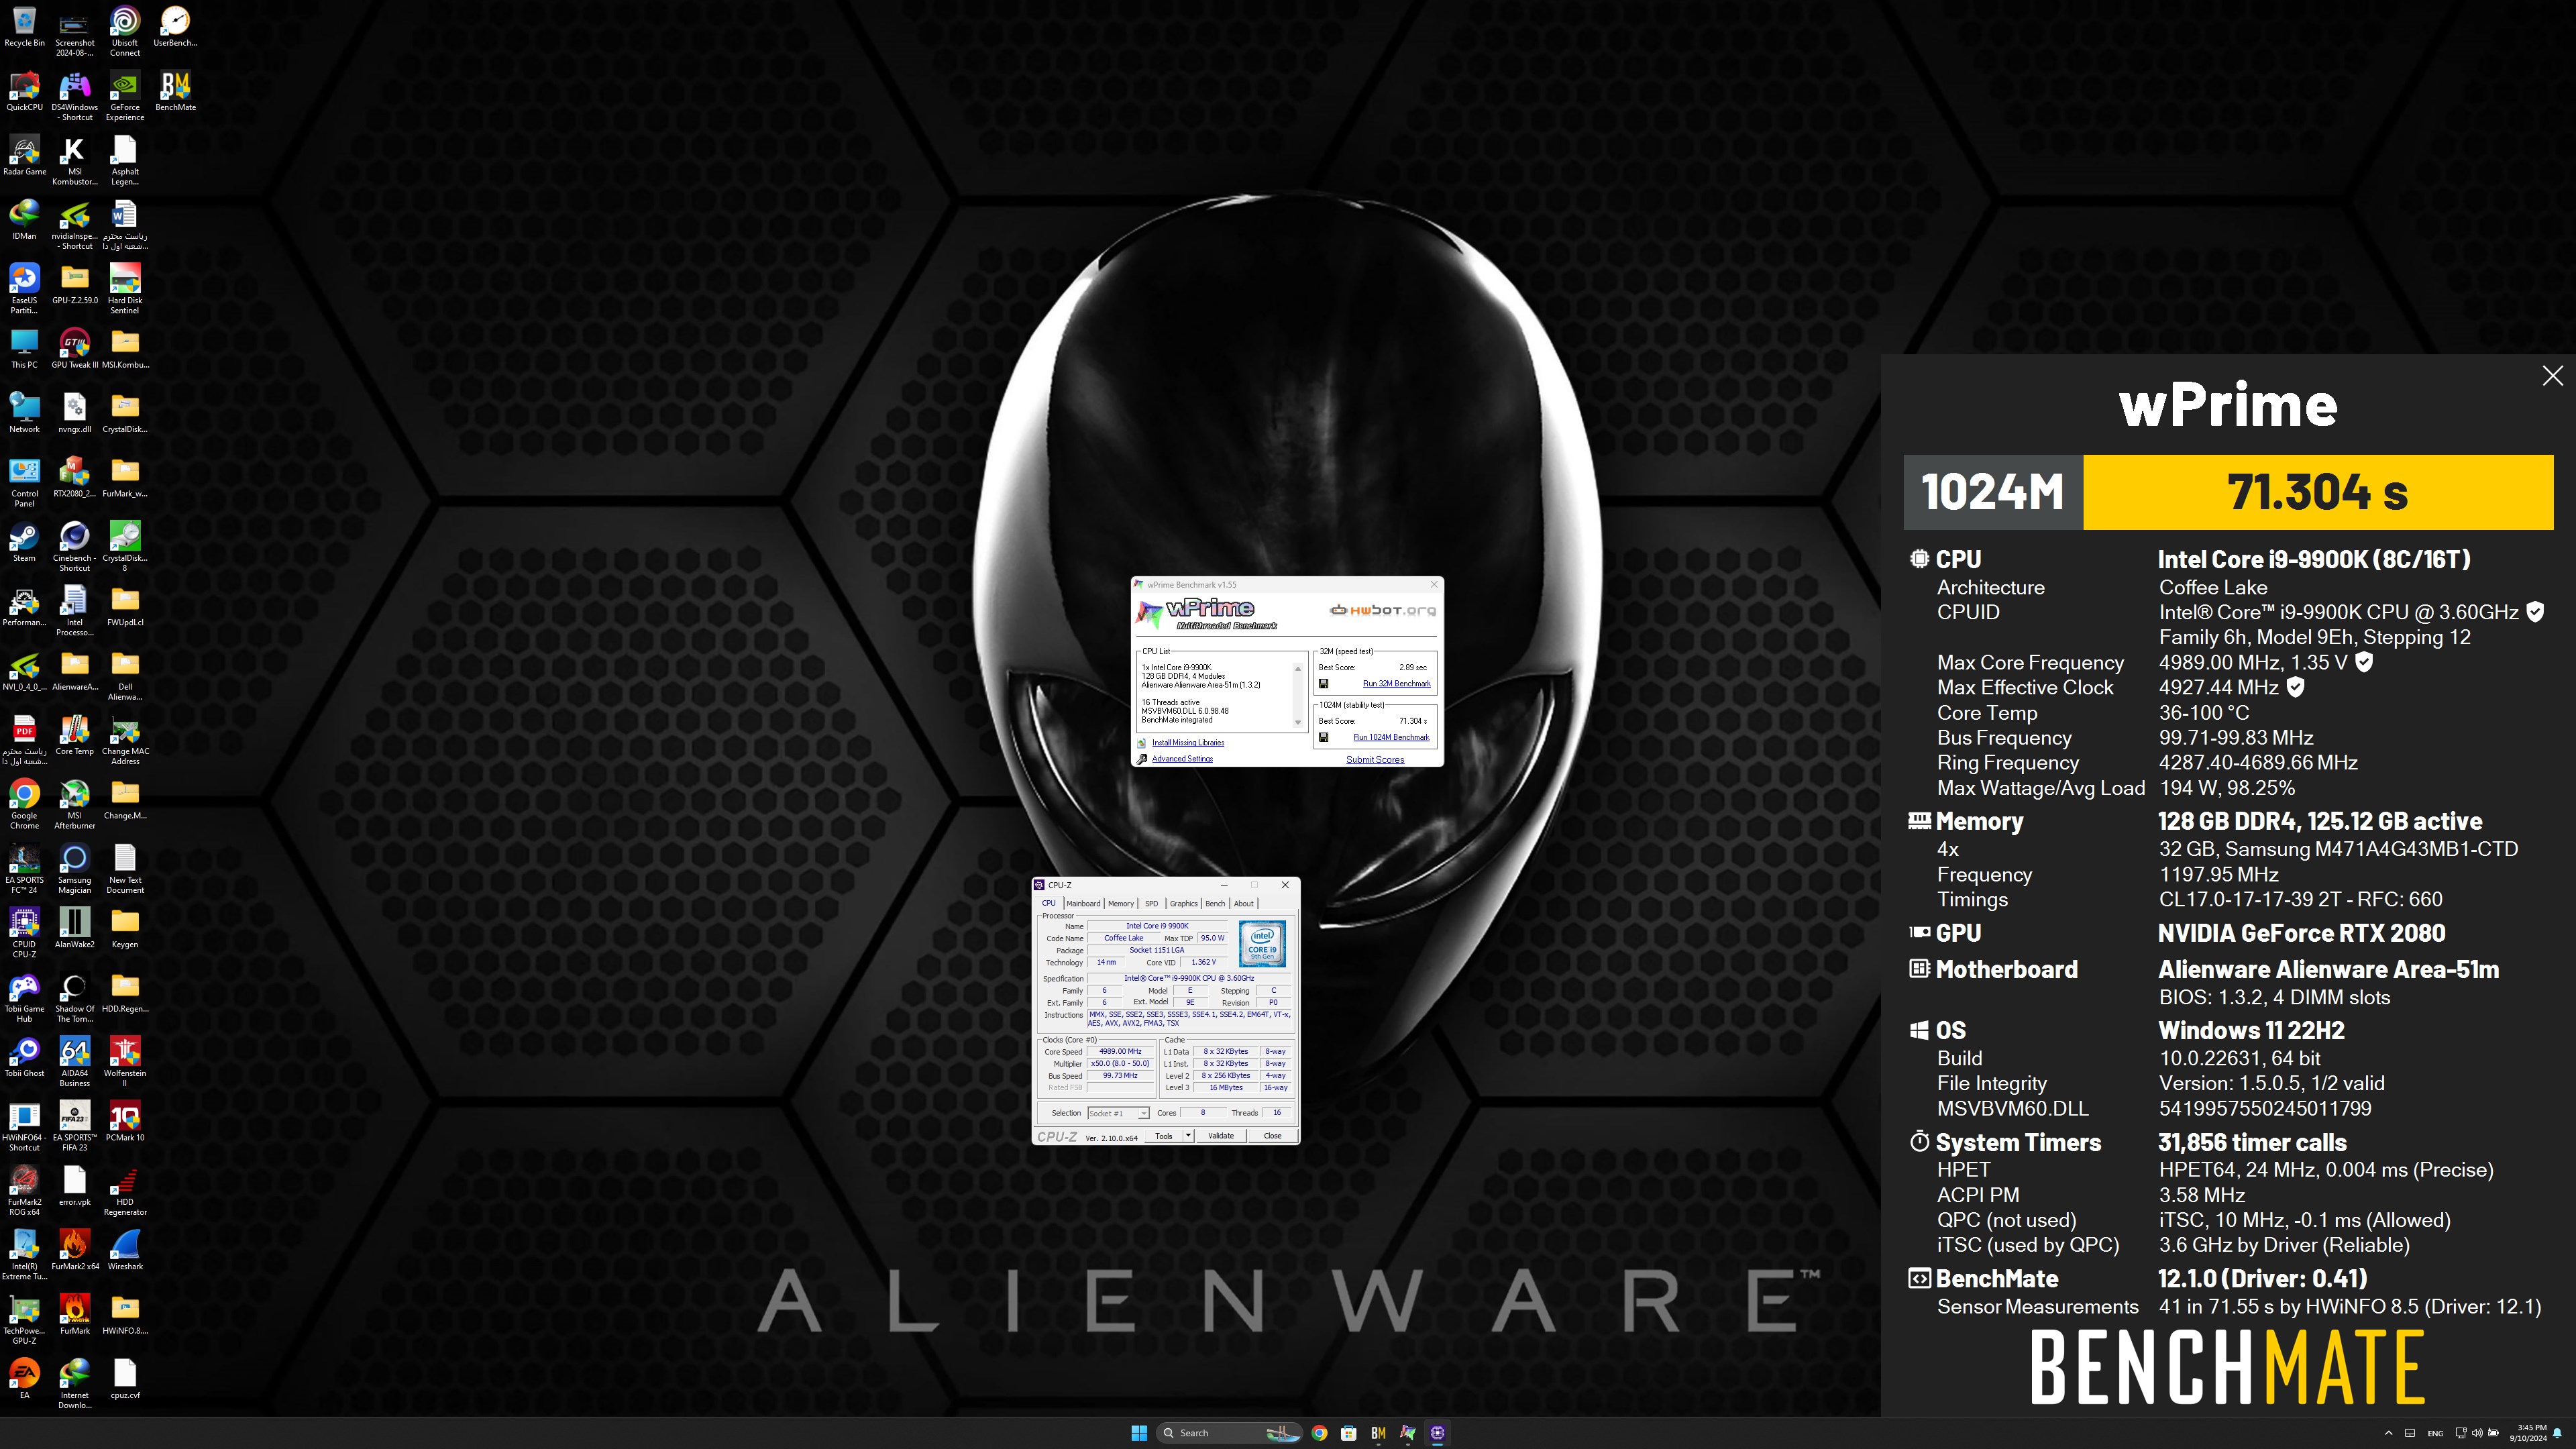Open GeForce Experience desktop icon

pyautogui.click(x=125, y=97)
